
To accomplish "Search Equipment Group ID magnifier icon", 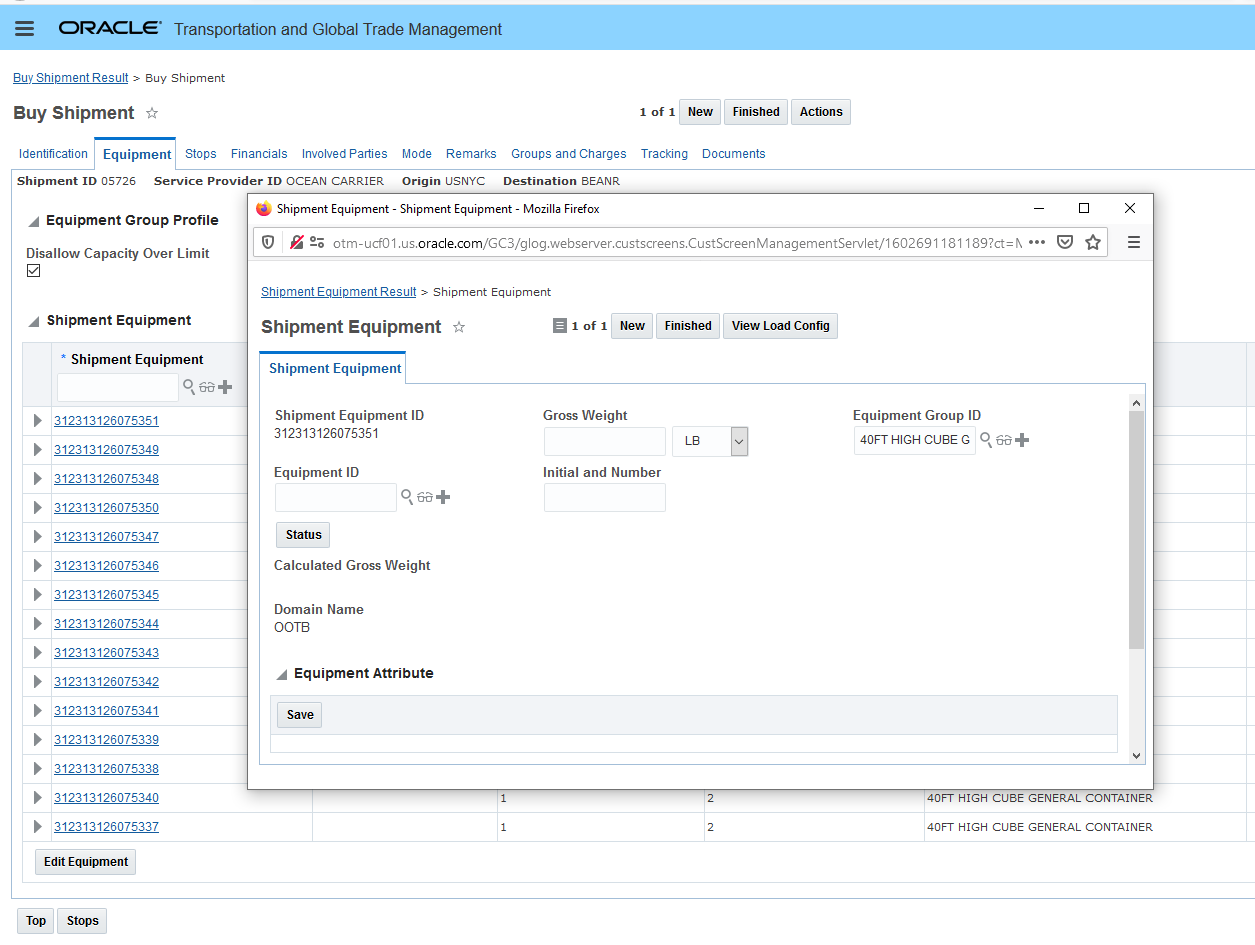I will (x=986, y=439).
